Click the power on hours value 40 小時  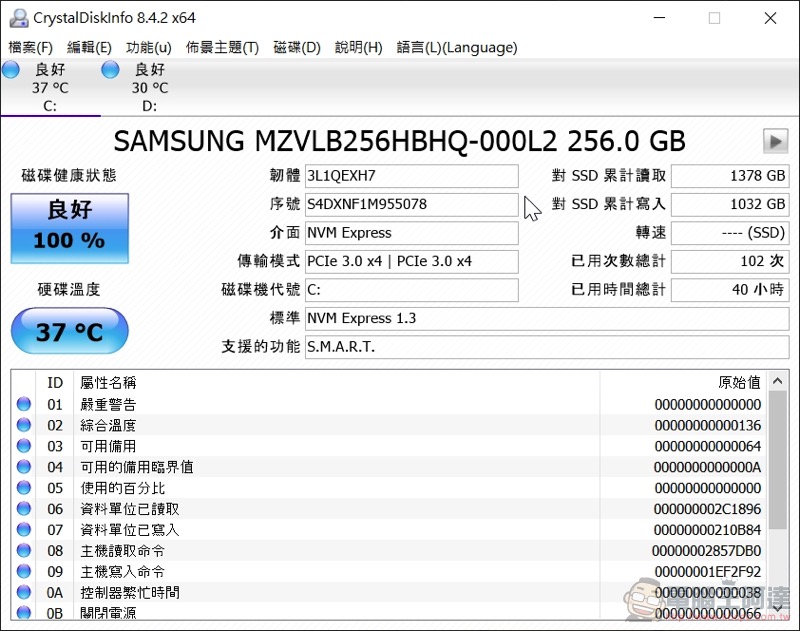pos(730,290)
